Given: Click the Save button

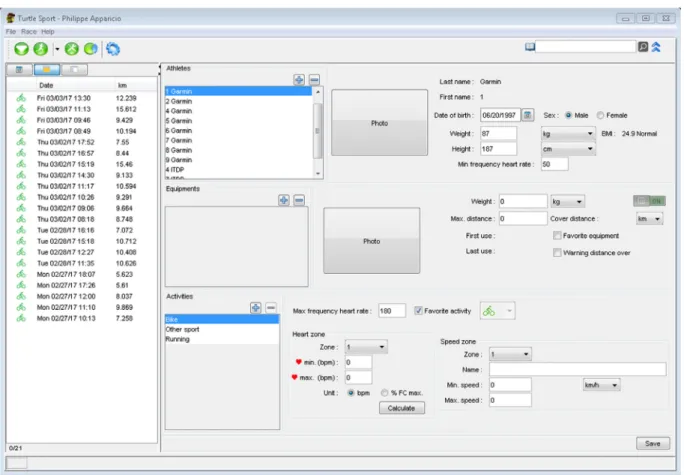Looking at the screenshot, I should [x=652, y=443].
